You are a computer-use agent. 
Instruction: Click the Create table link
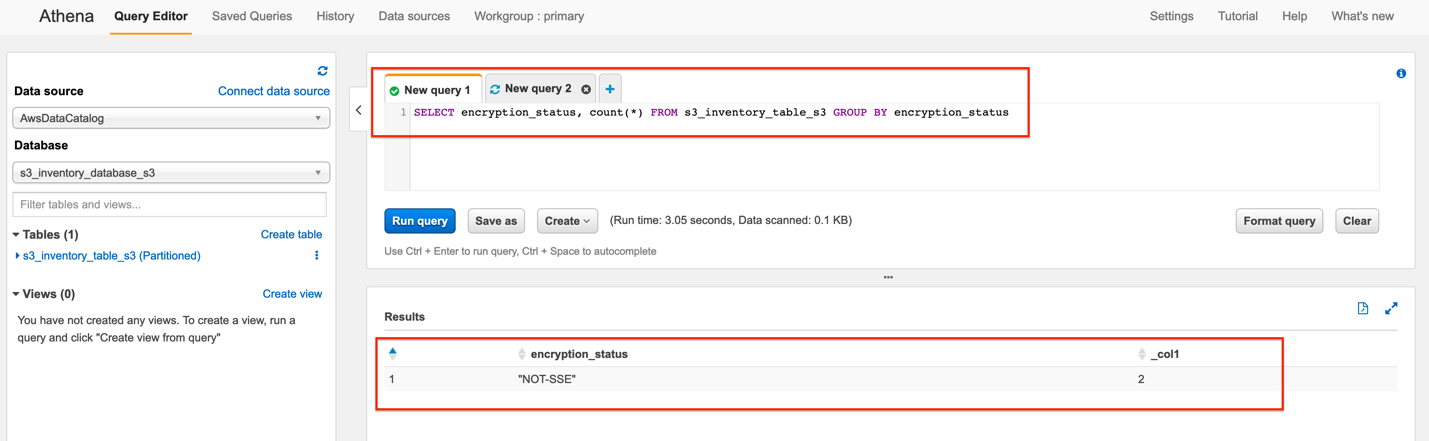[291, 234]
